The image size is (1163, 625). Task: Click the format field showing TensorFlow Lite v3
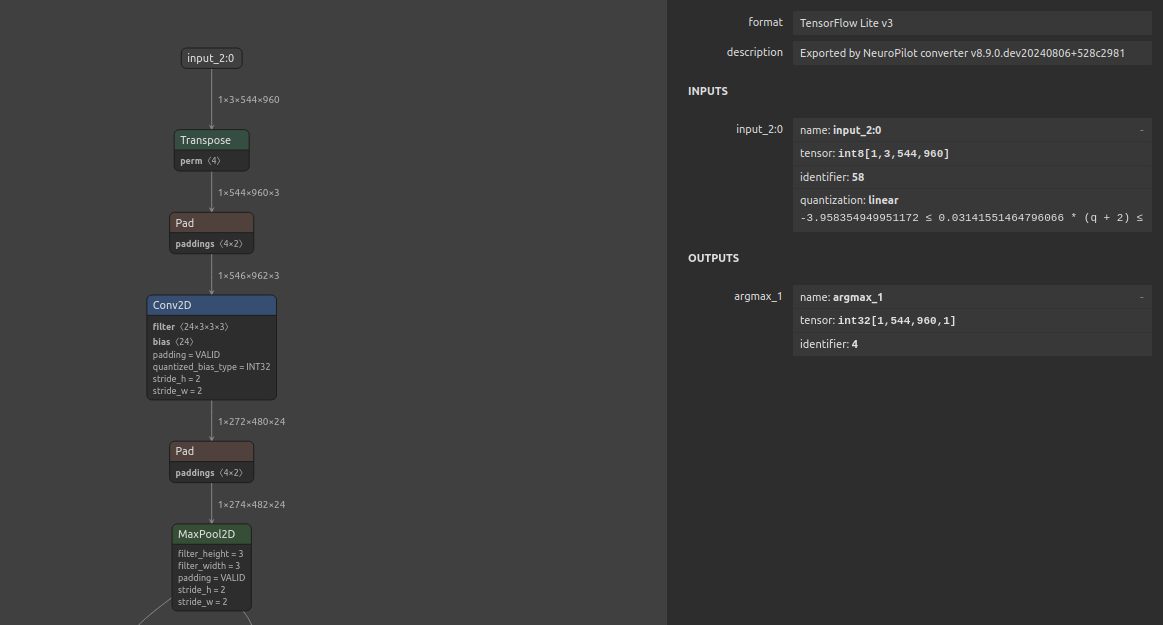[x=971, y=23]
